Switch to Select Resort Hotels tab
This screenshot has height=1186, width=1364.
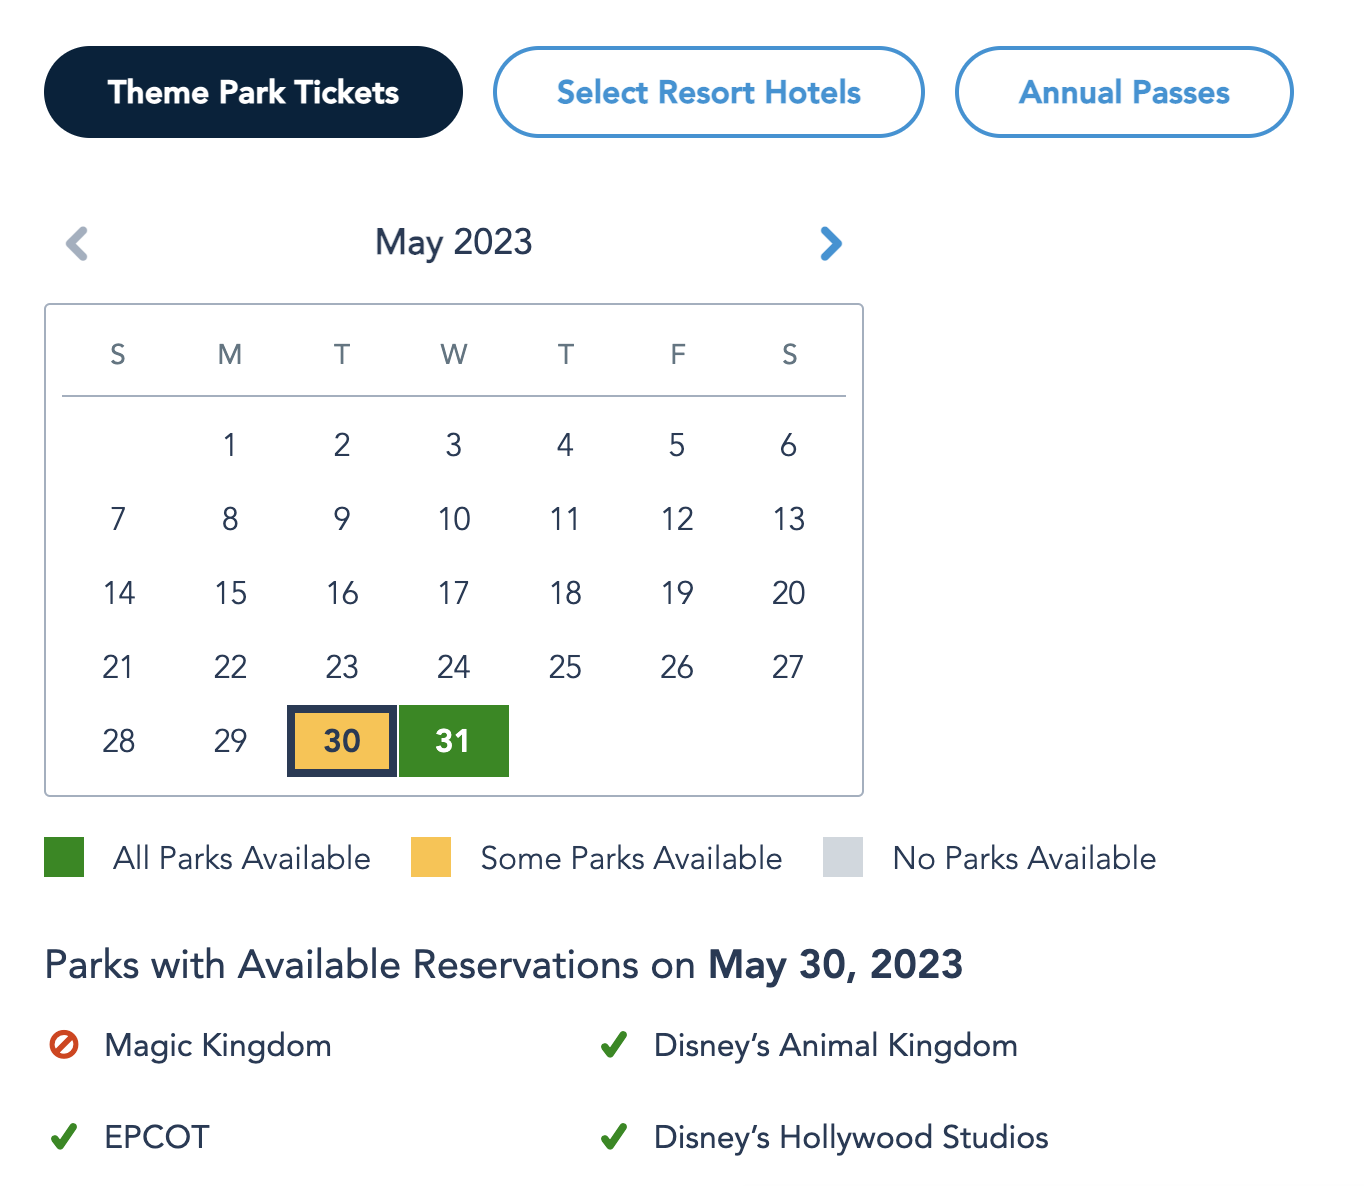coord(708,92)
